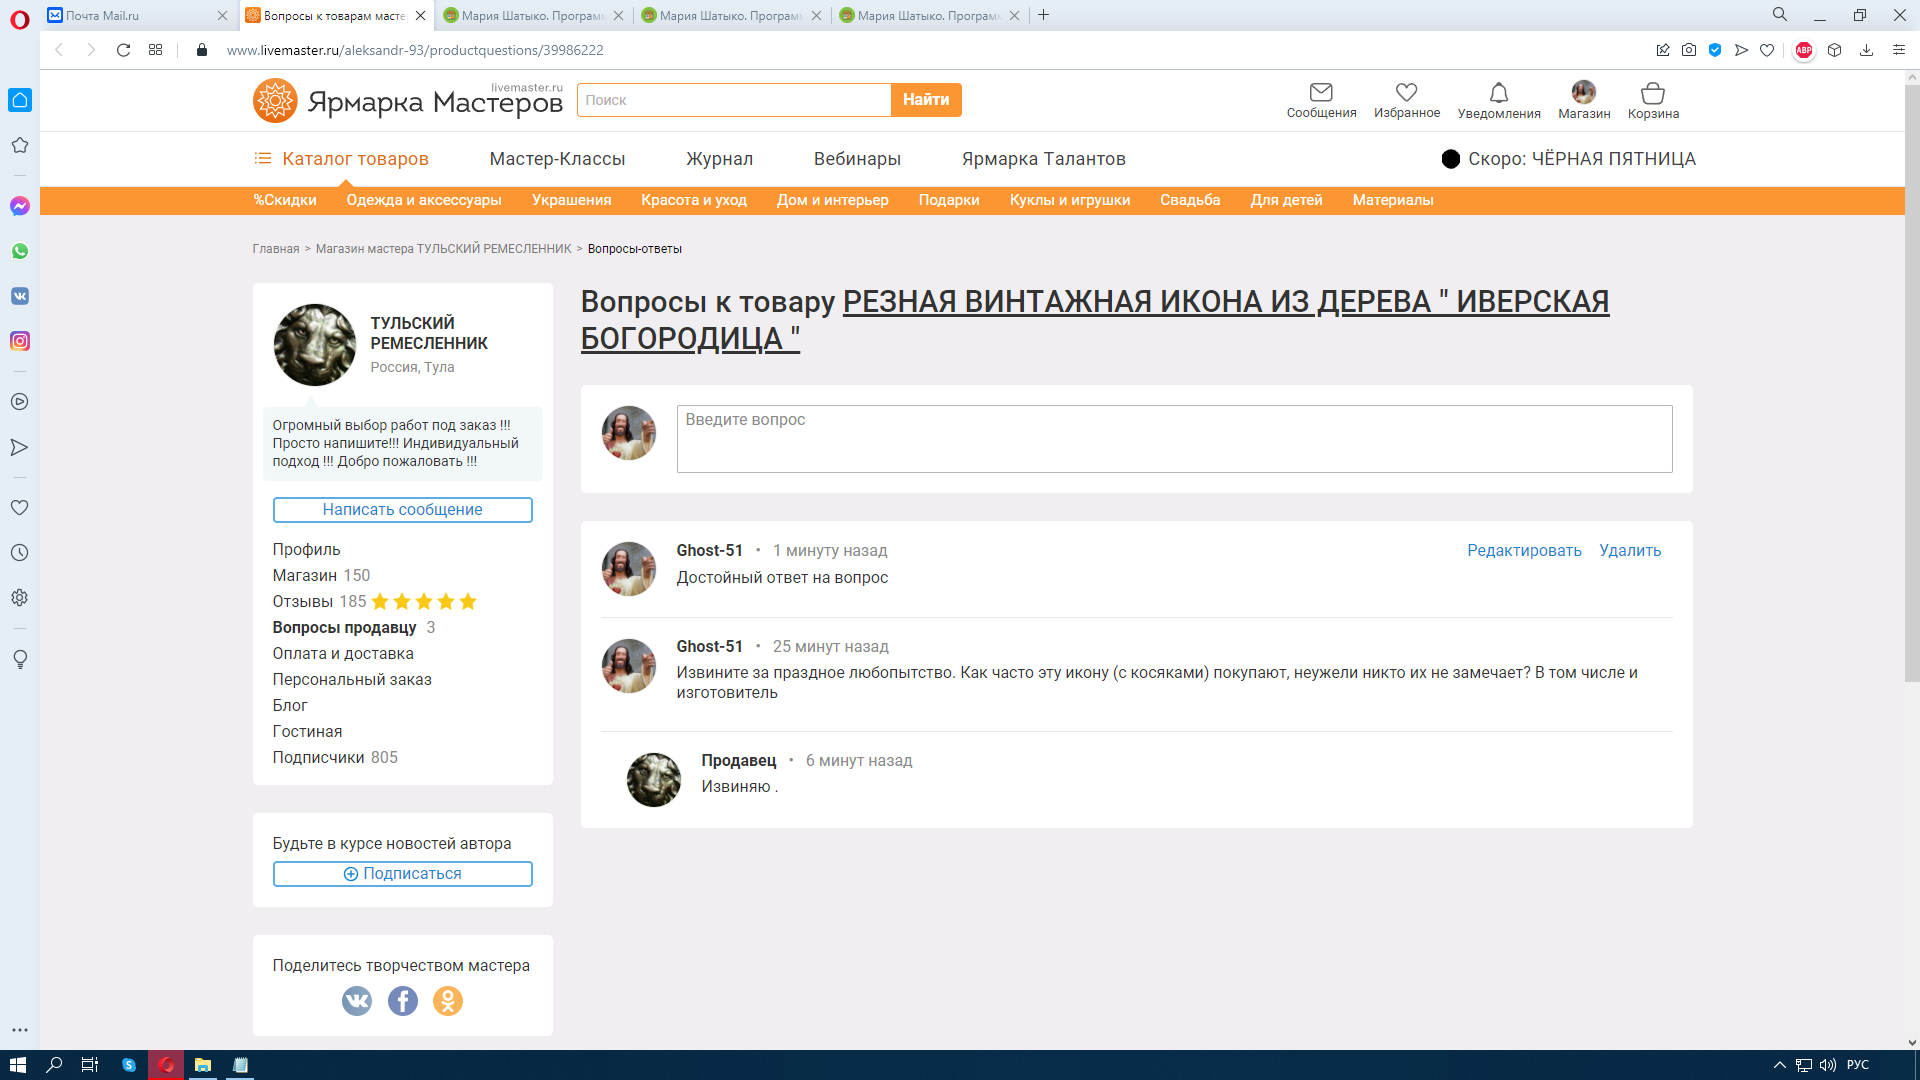Share master's work on Odnoklassniki
Viewport: 1920px width, 1080px height.
(x=448, y=1001)
